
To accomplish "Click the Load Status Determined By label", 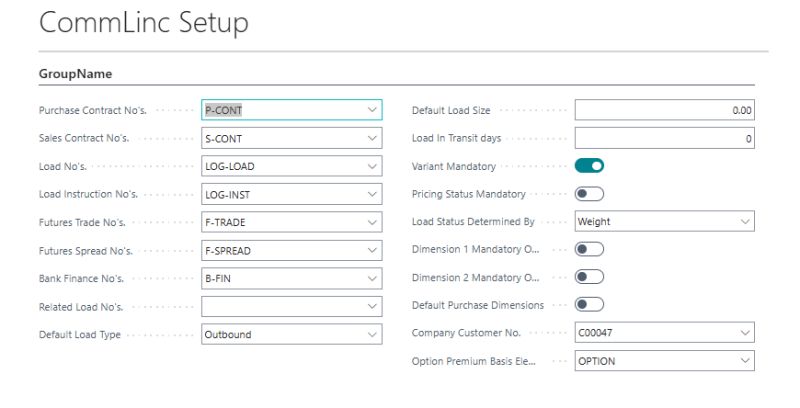I will [x=473, y=221].
